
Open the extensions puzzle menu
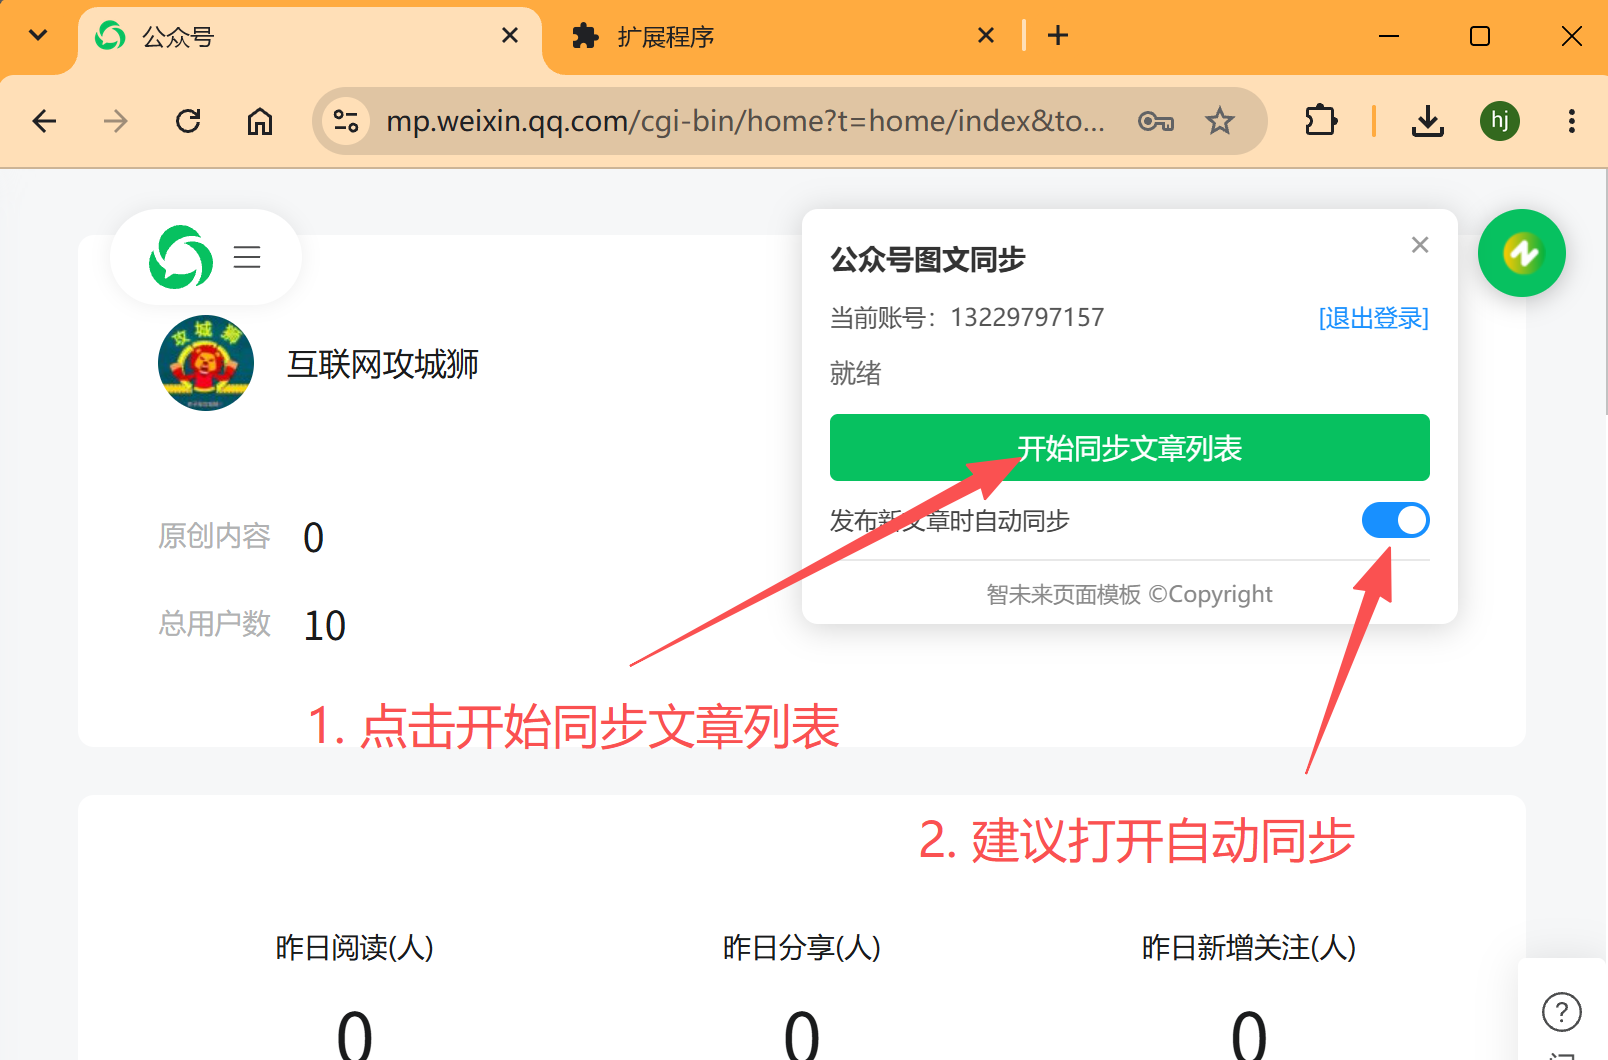click(1321, 121)
